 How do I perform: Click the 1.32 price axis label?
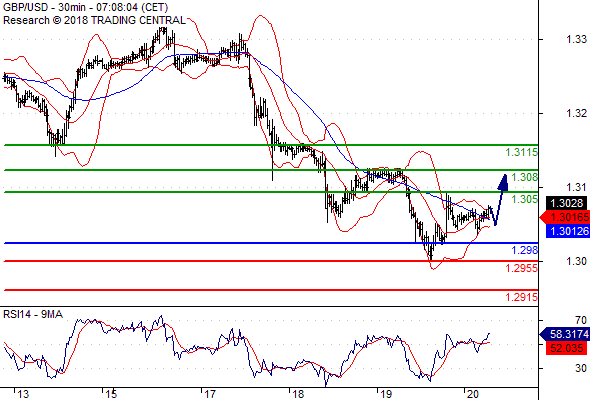click(x=576, y=113)
